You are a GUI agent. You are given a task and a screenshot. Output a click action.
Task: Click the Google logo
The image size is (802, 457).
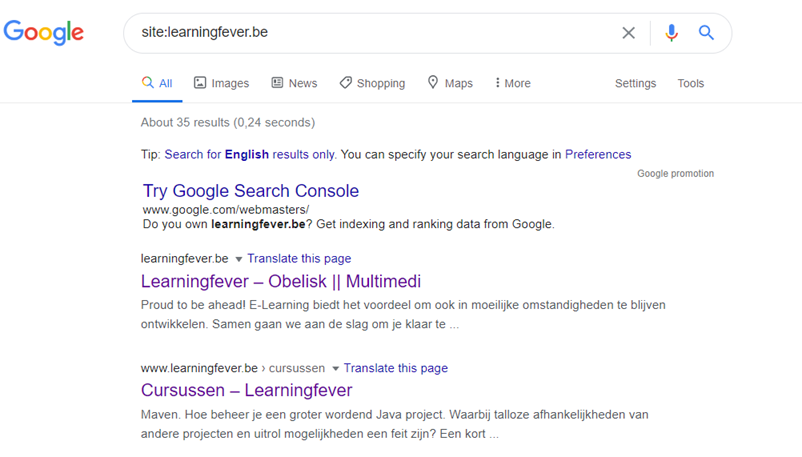43,32
